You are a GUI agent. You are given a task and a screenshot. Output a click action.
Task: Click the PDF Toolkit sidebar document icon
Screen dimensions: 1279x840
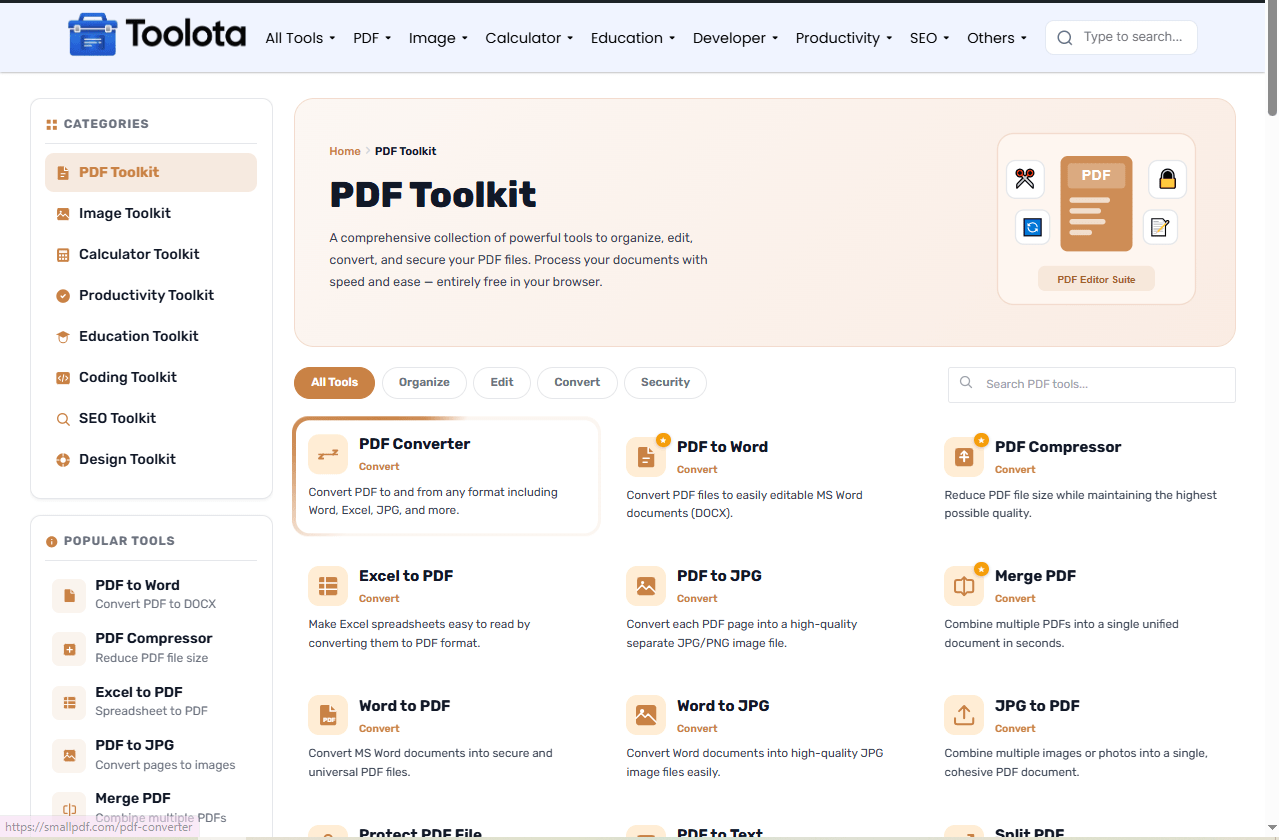(x=63, y=173)
